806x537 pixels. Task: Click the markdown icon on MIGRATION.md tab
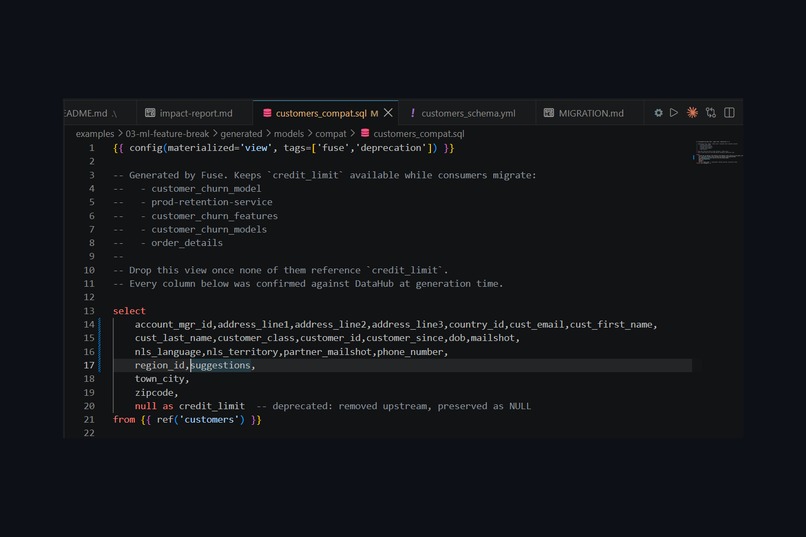click(549, 113)
